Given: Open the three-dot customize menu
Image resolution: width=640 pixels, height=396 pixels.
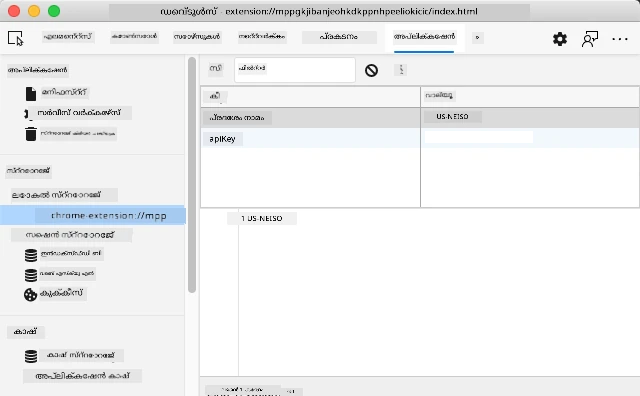Looking at the screenshot, I should pyautogui.click(x=620, y=39).
